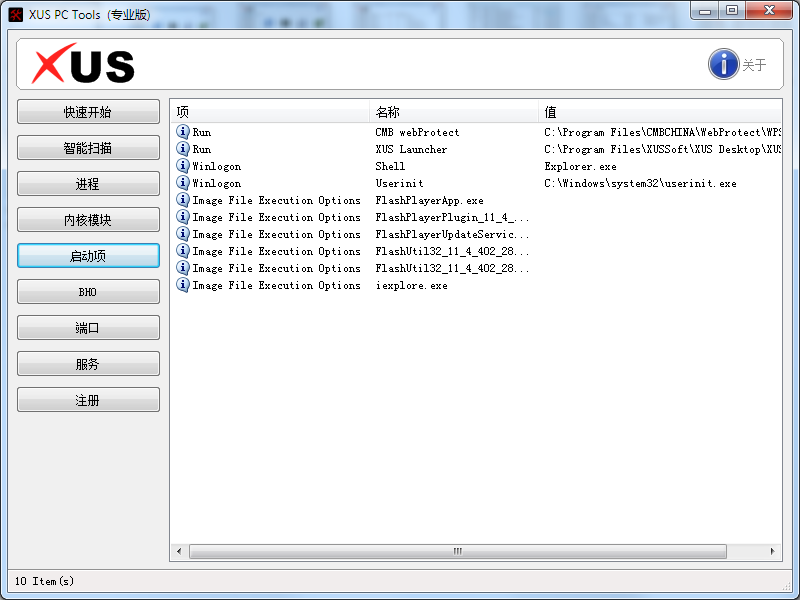Close the XUS PC Tools window

tap(769, 11)
